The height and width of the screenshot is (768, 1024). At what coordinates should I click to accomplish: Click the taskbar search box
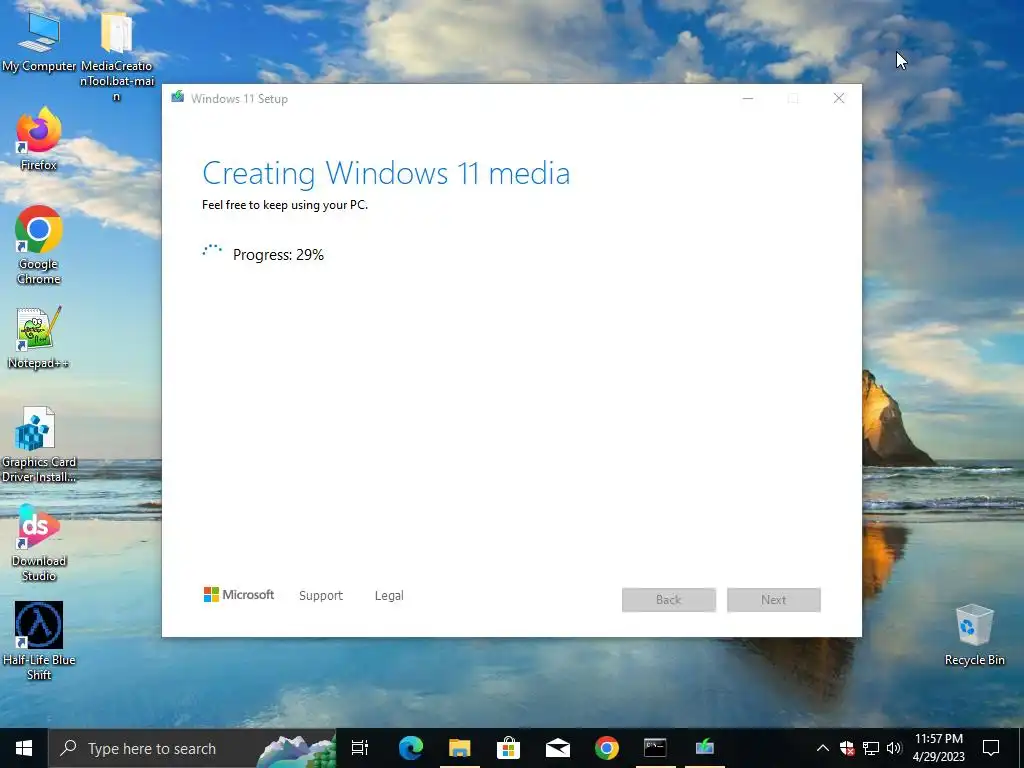192,748
